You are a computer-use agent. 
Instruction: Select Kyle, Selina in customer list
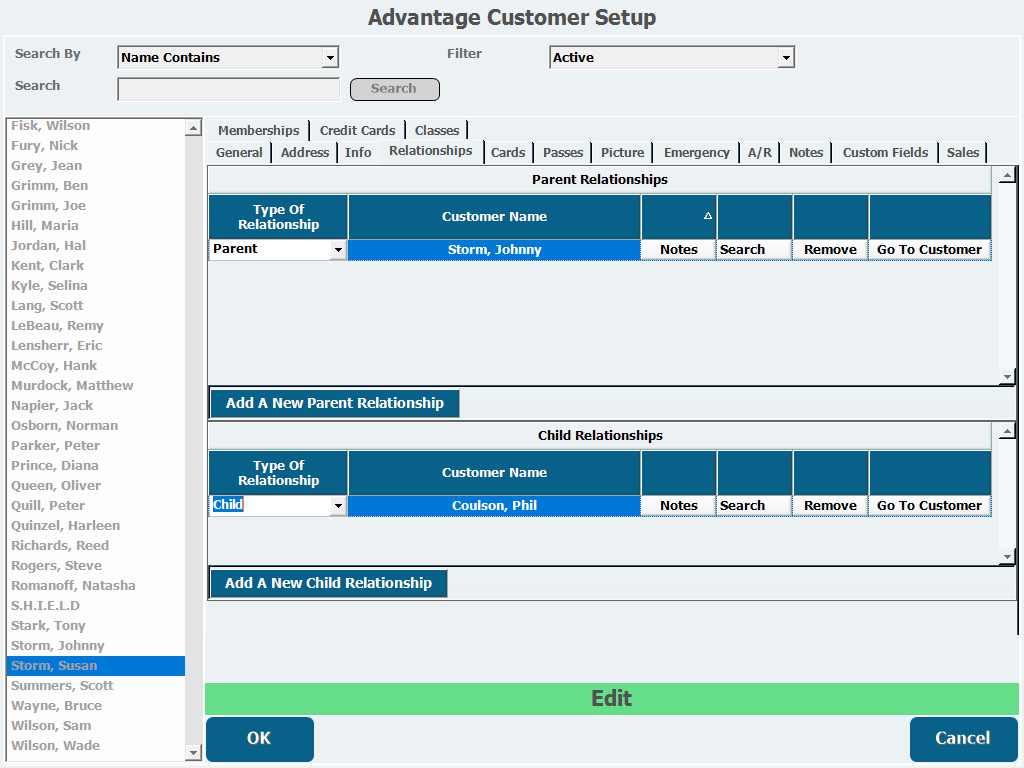coord(96,285)
